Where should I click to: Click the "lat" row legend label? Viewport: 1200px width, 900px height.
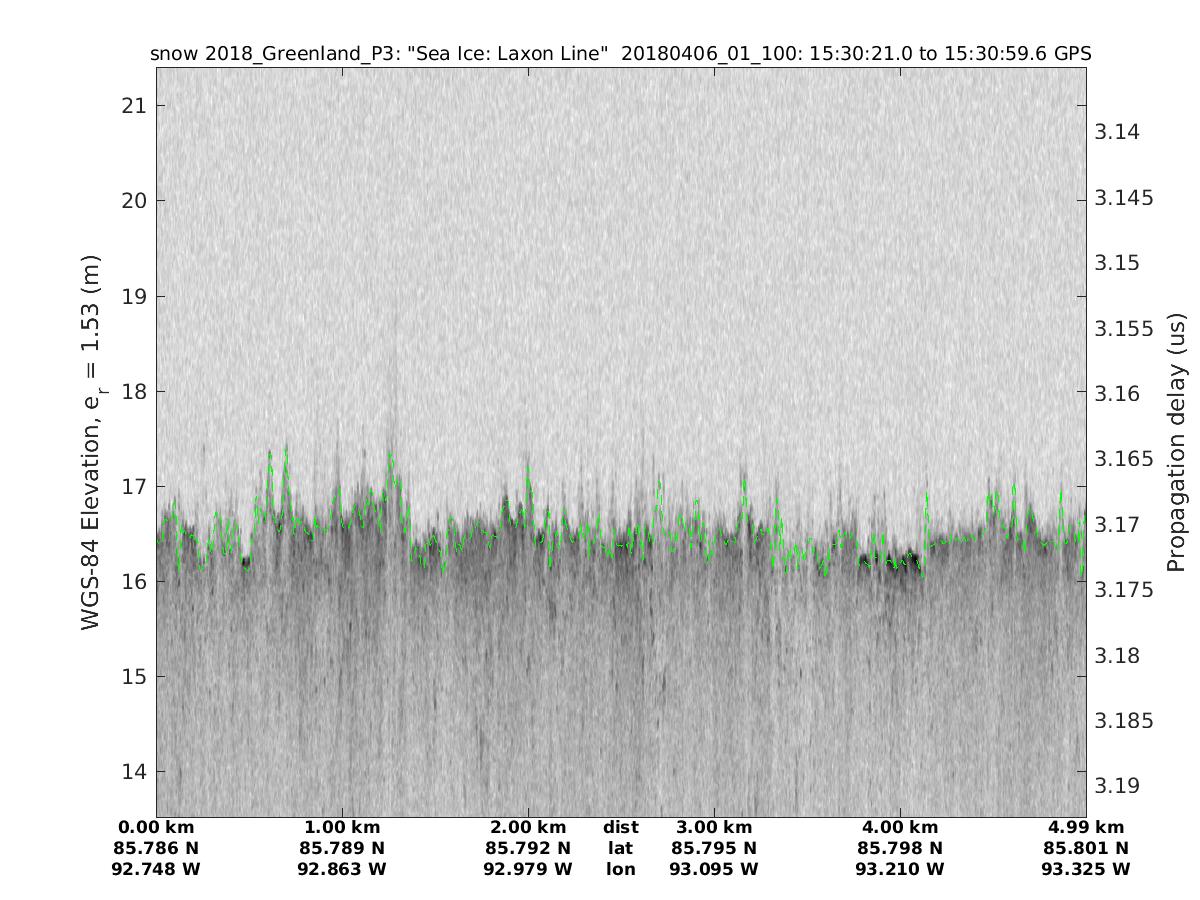620,848
